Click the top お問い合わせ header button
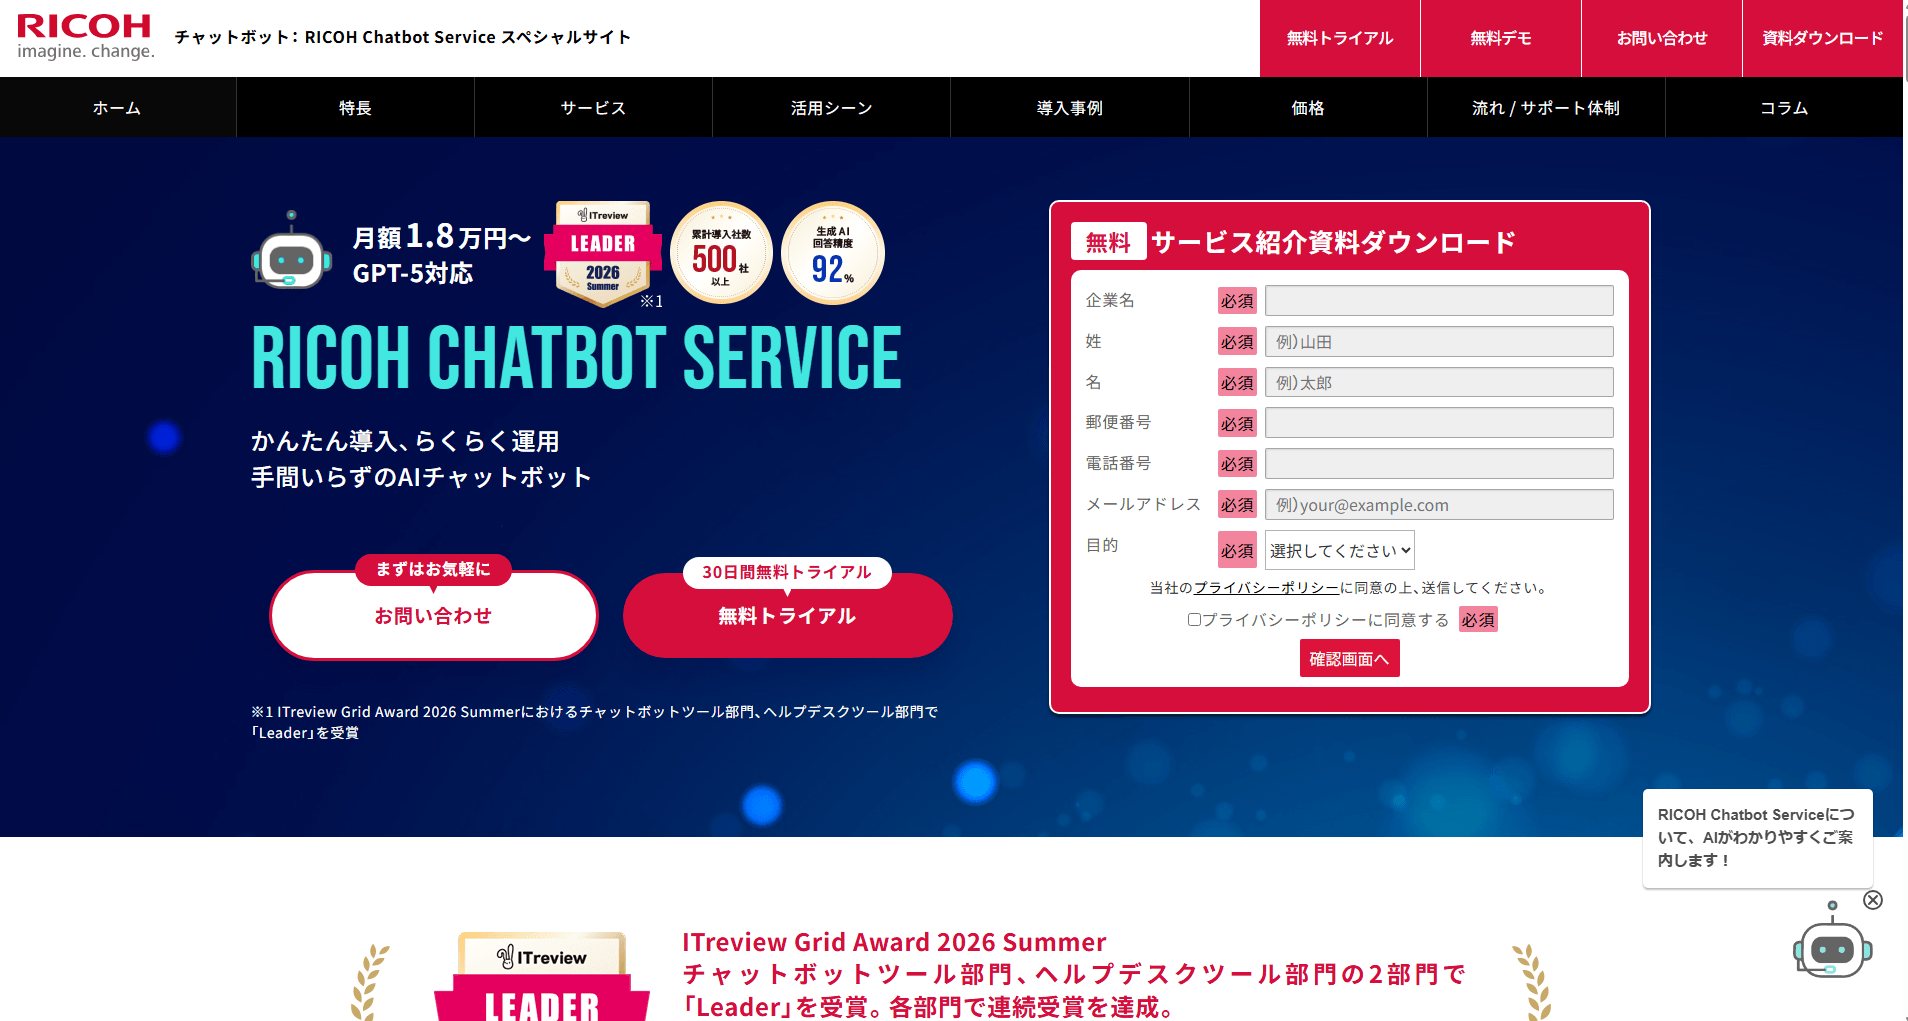1908x1021 pixels. coord(1662,38)
